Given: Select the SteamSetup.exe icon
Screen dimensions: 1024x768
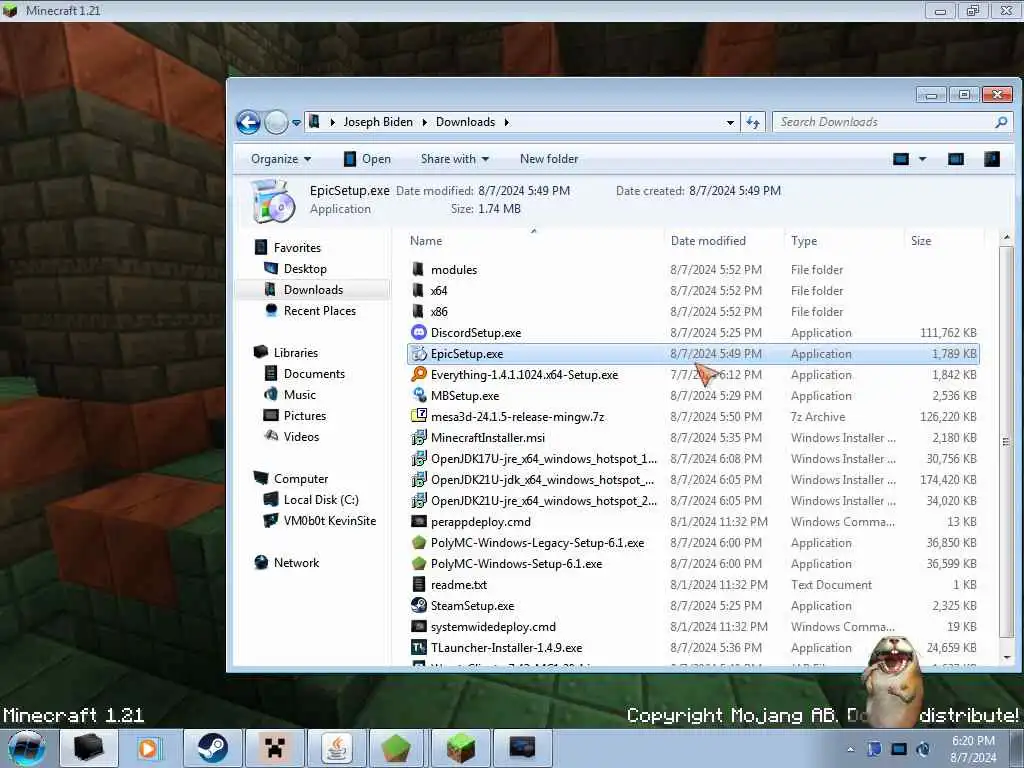Looking at the screenshot, I should [x=419, y=605].
